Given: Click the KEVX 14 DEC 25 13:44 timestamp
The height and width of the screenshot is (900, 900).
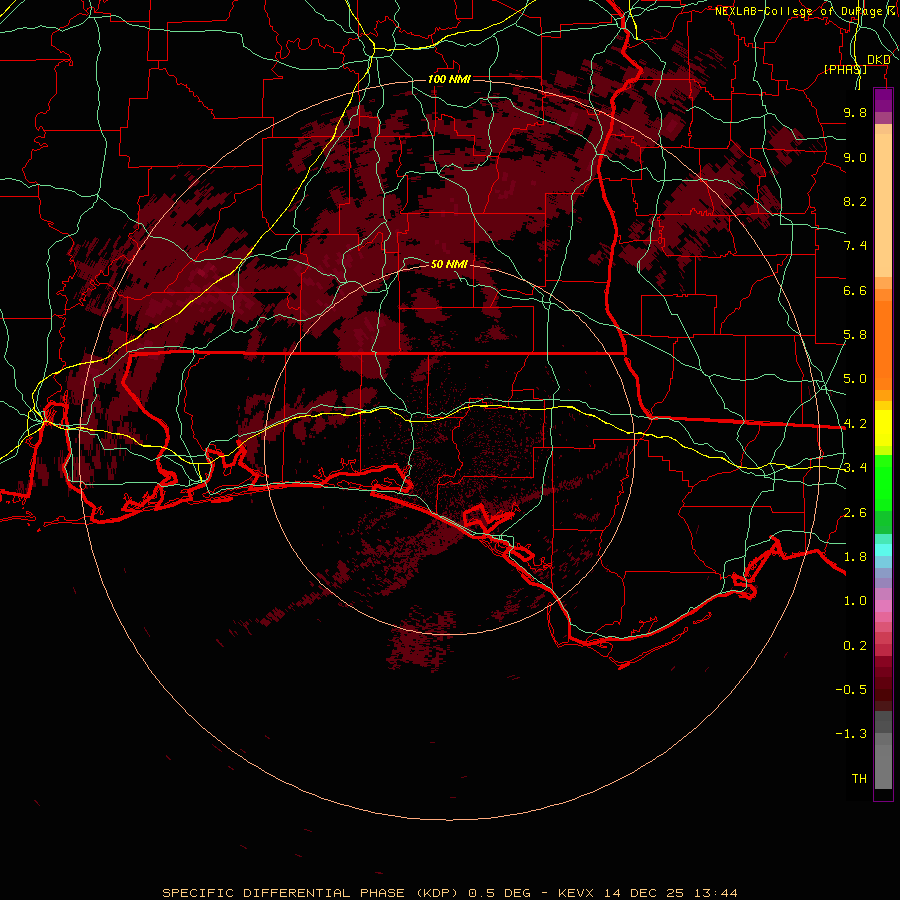Looking at the screenshot, I should click(x=647, y=893).
